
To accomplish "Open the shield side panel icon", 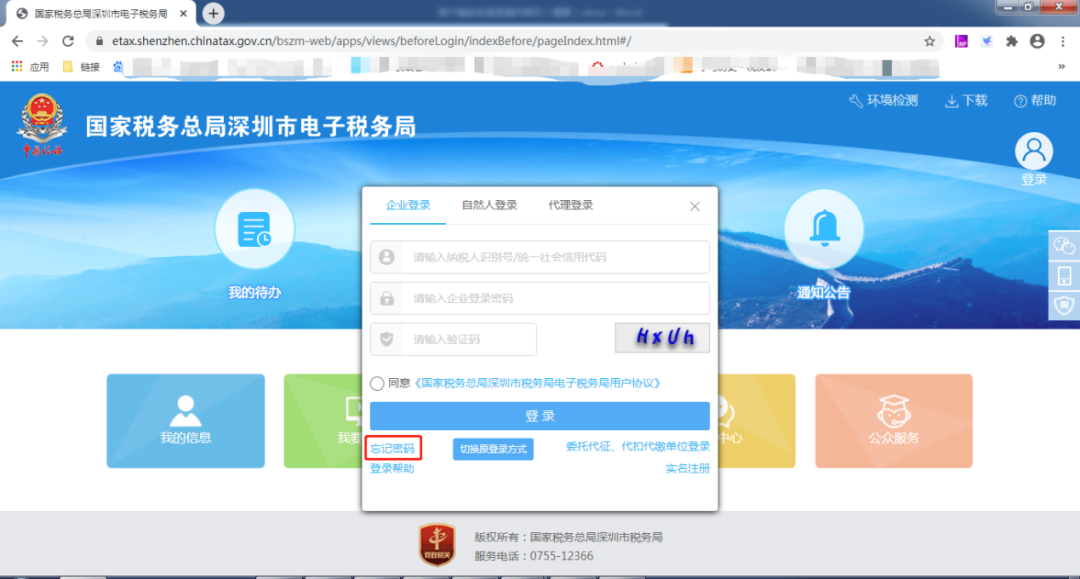I will pos(1064,305).
